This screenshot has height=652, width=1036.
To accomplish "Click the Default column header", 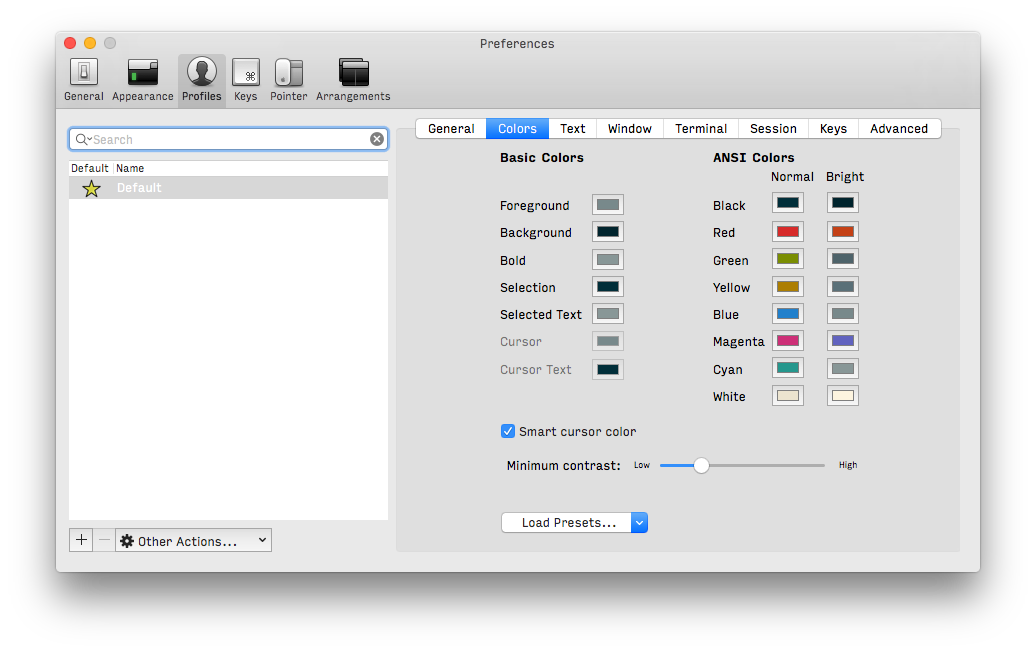I will (90, 168).
